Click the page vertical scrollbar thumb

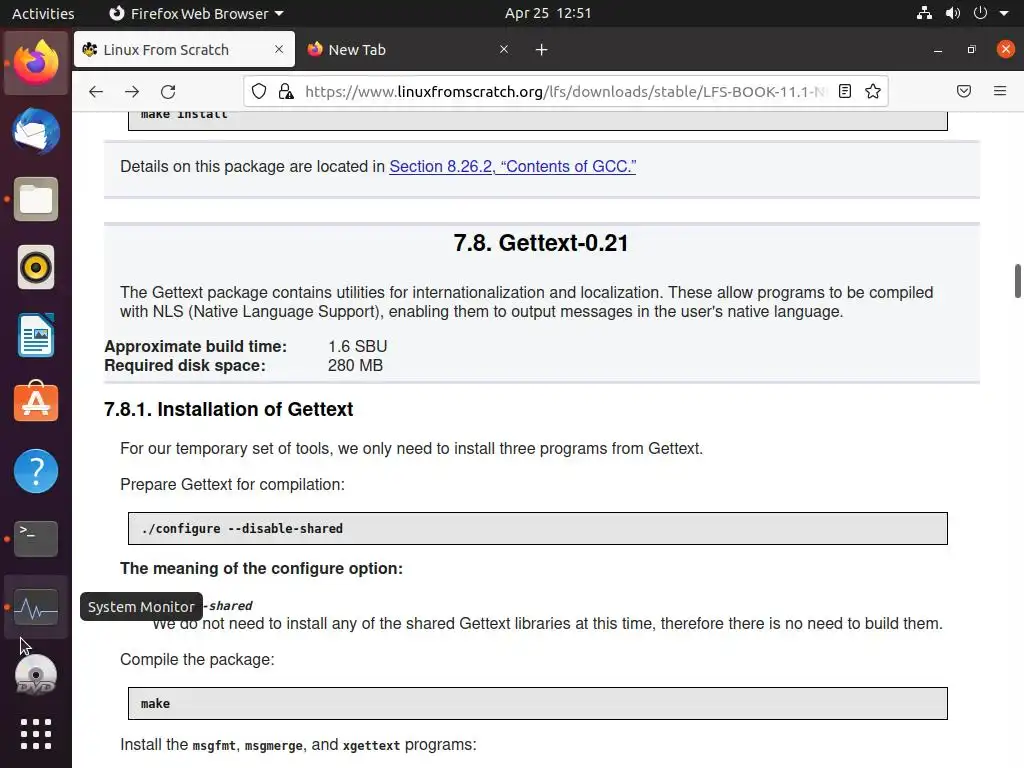tap(1017, 281)
